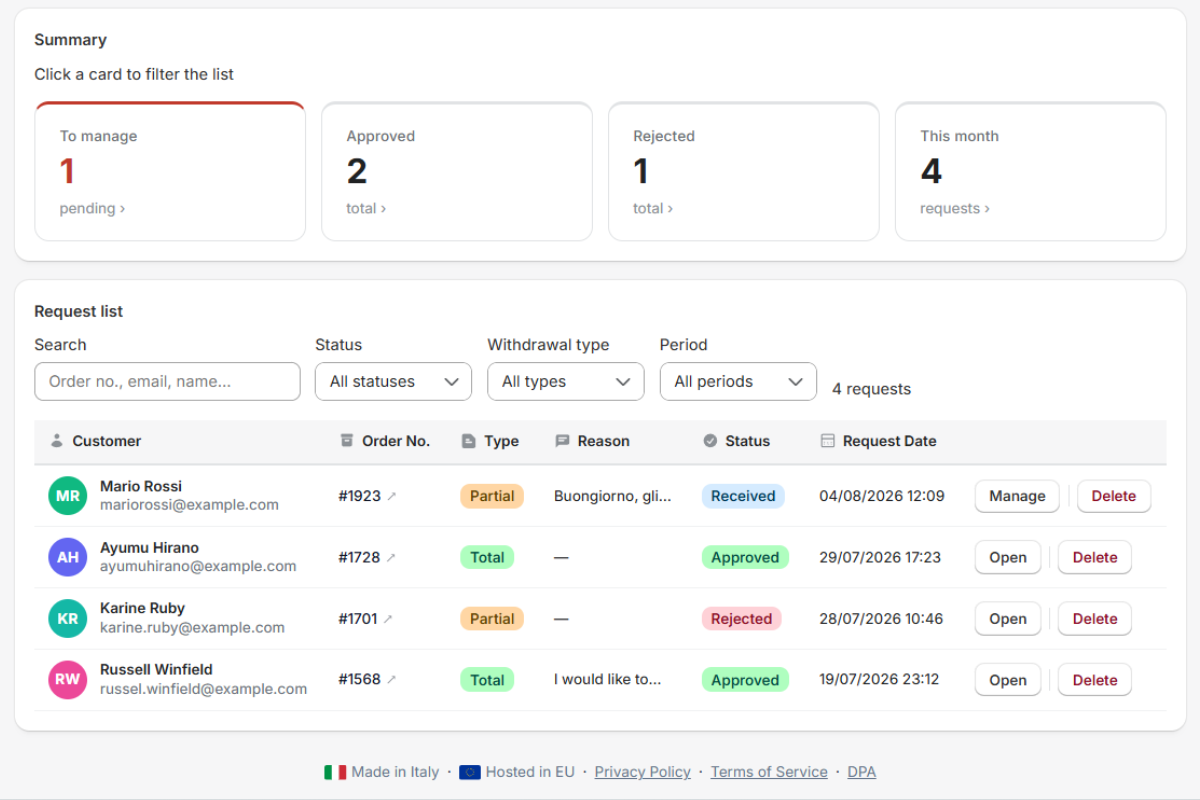Open the Terms of Service link
This screenshot has width=1200, height=800.
(x=769, y=772)
